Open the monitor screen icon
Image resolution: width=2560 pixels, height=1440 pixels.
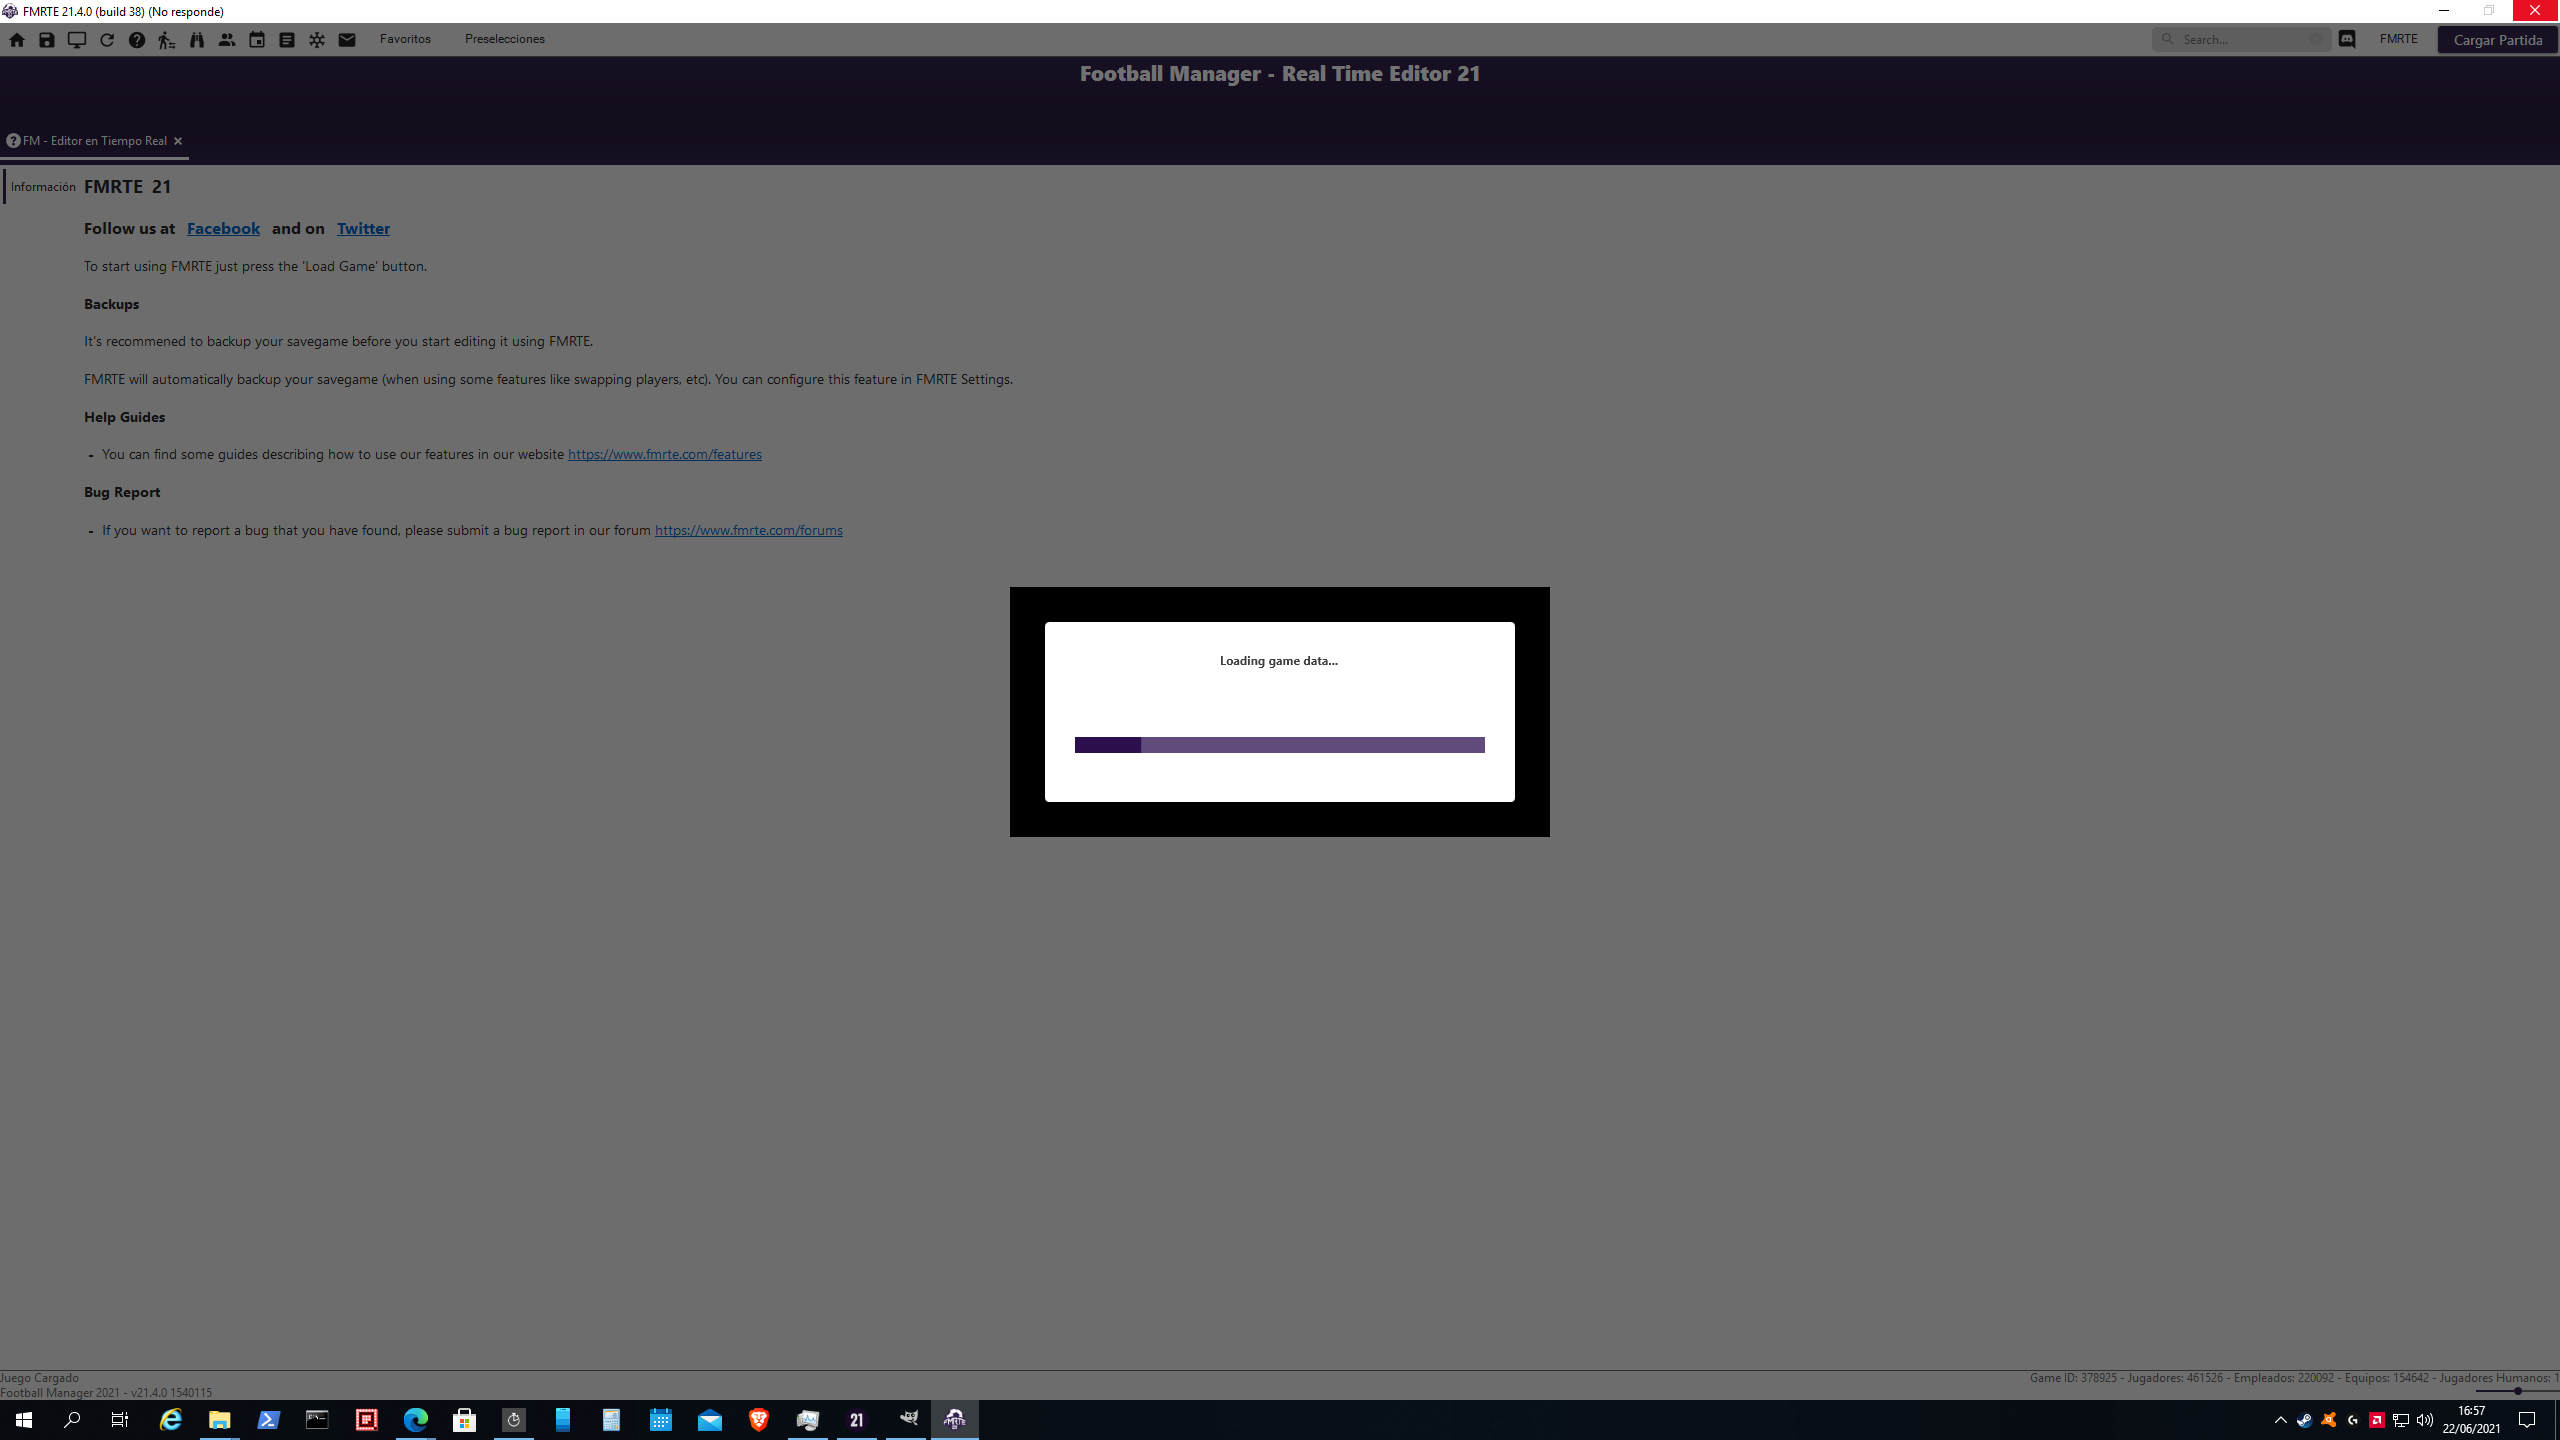(77, 40)
